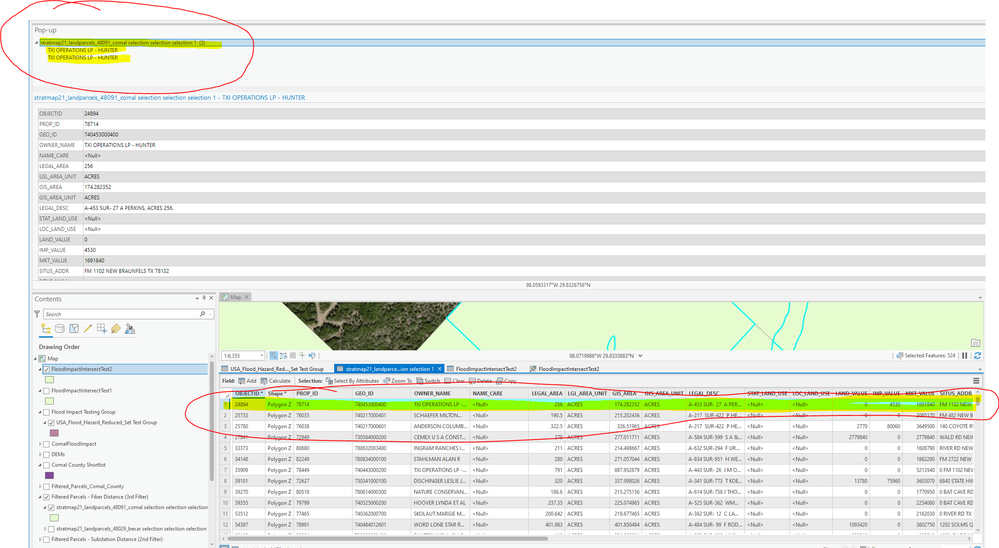Click the Contents filter funnel icon
The width and height of the screenshot is (999, 548).
tap(37, 314)
